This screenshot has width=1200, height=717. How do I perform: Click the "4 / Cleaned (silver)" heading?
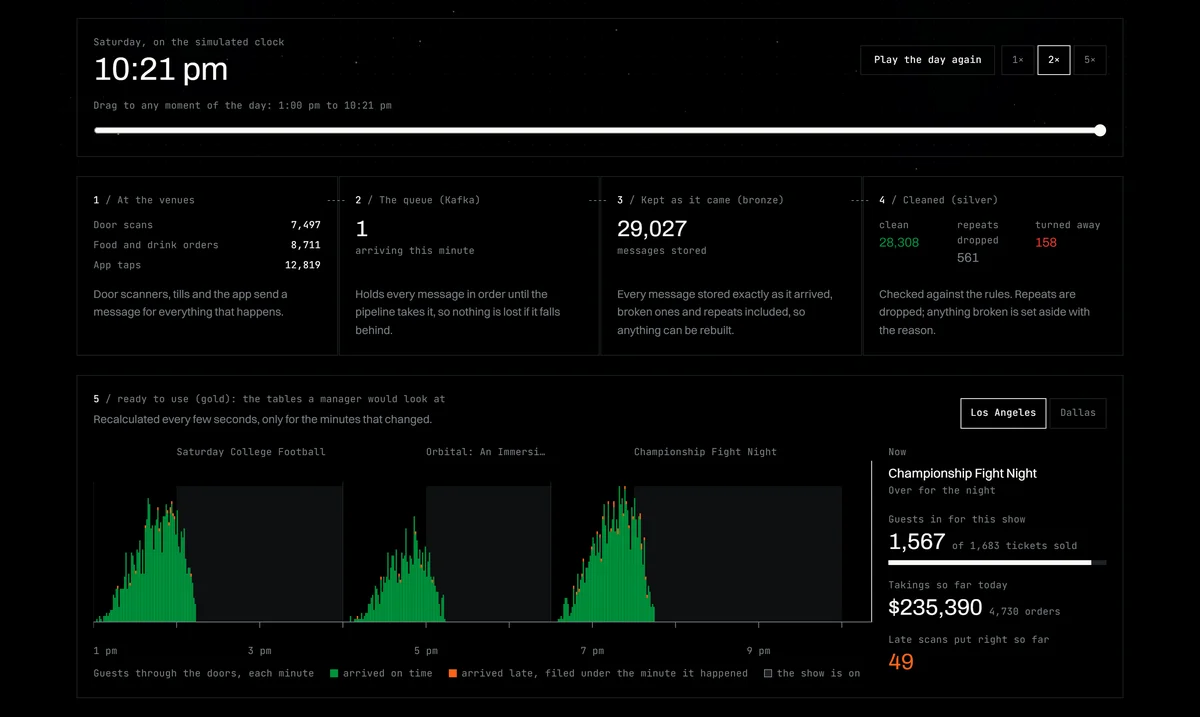click(938, 200)
